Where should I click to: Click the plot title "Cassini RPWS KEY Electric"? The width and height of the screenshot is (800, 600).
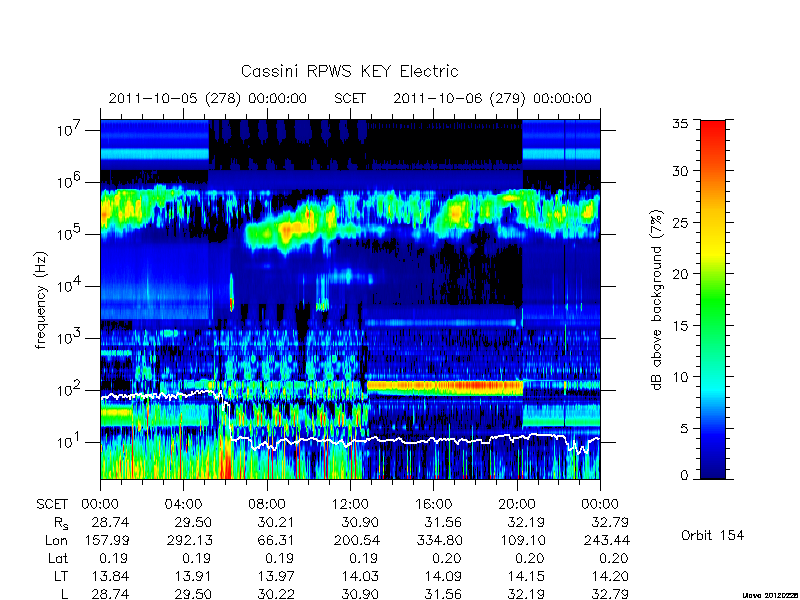(x=349, y=71)
